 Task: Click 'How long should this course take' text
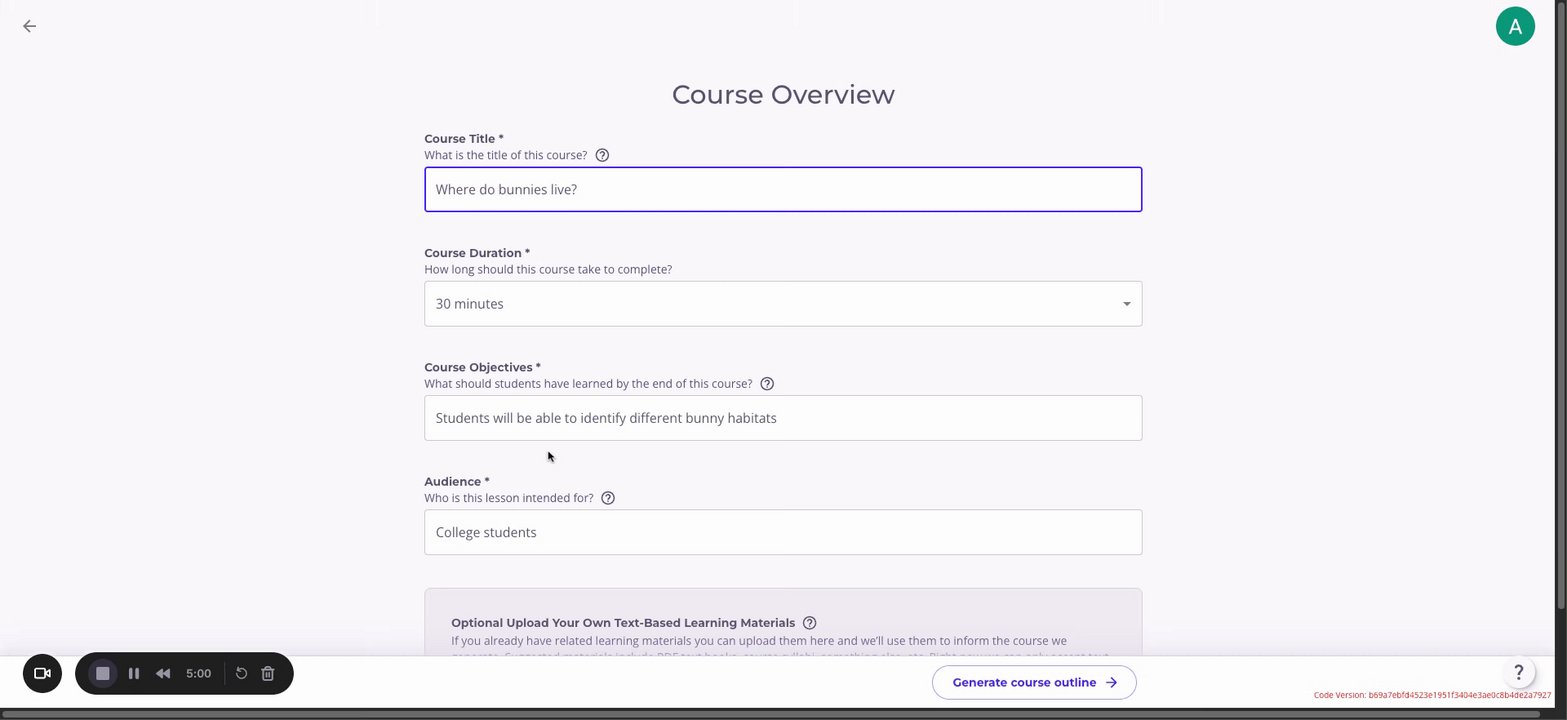tap(548, 270)
